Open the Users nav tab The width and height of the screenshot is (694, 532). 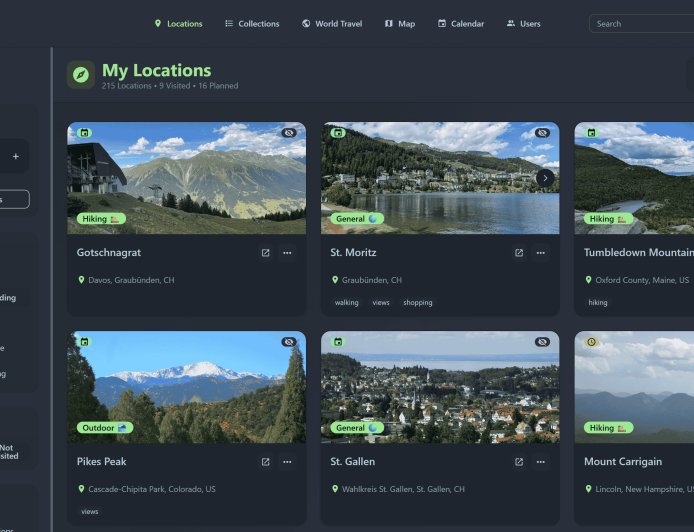tap(524, 24)
